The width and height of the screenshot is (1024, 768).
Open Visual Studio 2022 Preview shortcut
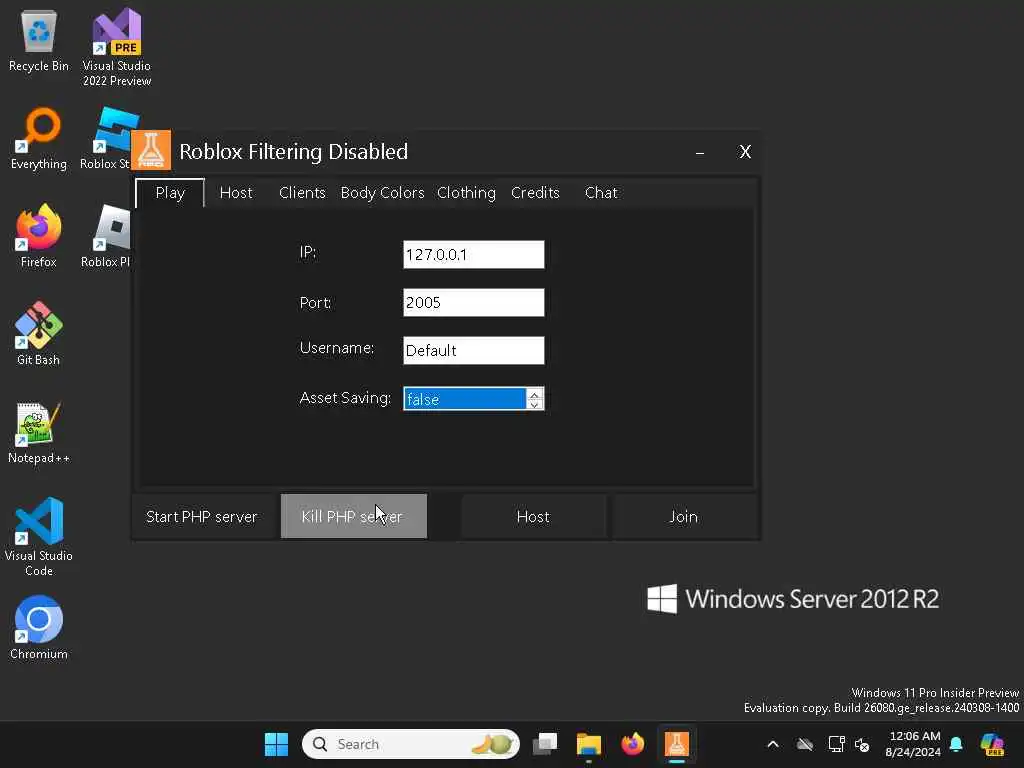(x=117, y=47)
